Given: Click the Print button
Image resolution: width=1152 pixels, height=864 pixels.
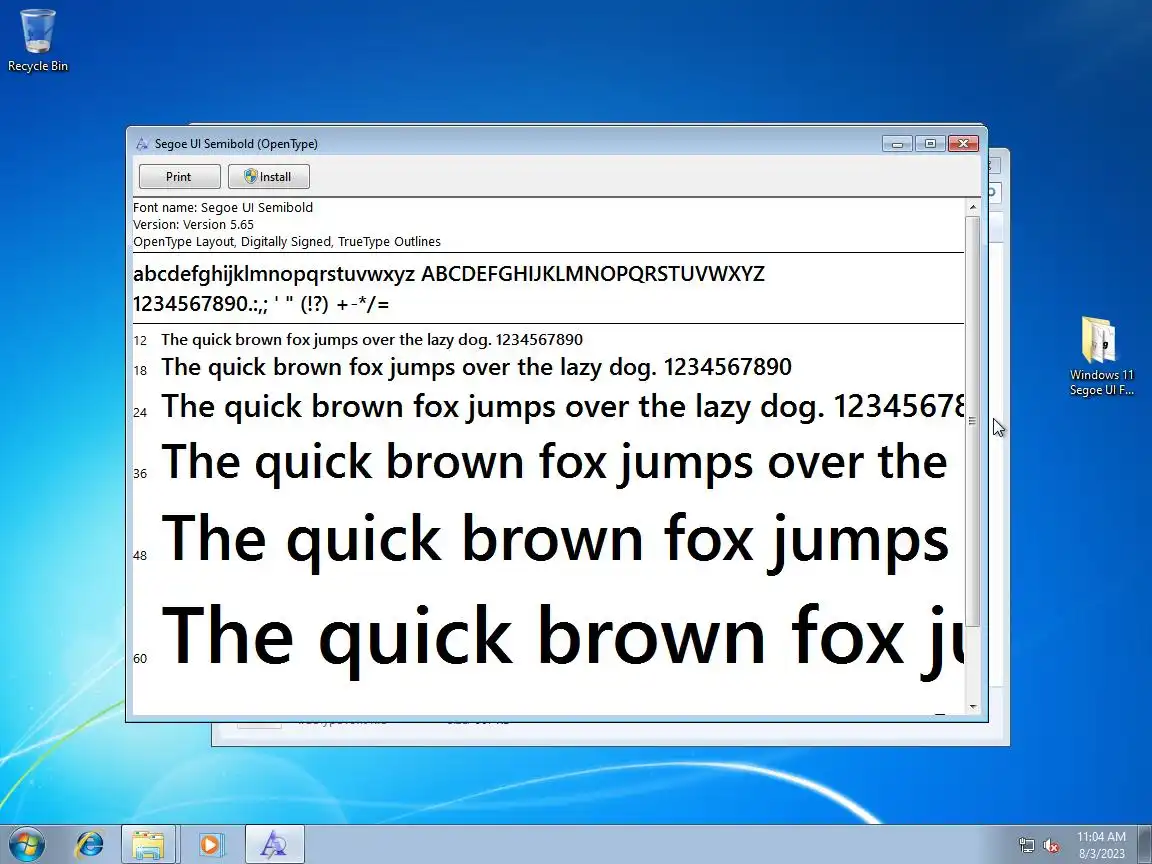Looking at the screenshot, I should pos(179,176).
